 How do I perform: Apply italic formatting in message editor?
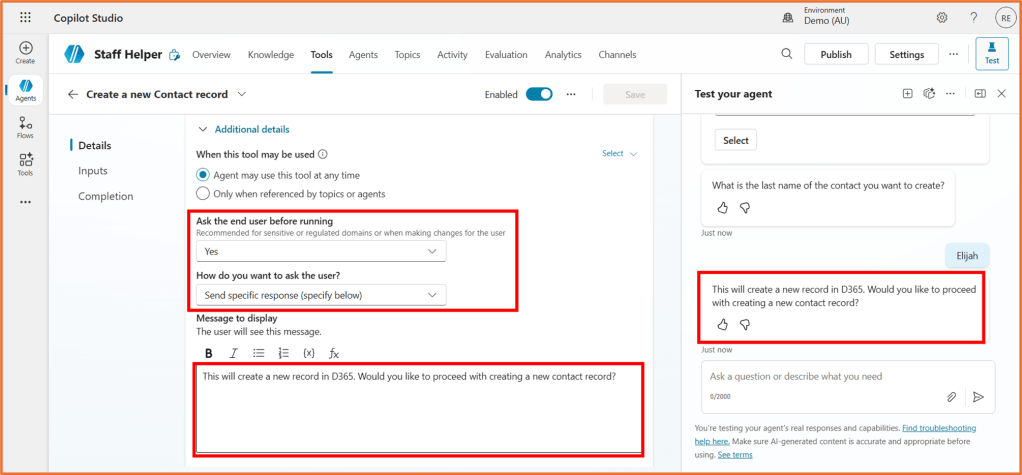(x=233, y=353)
